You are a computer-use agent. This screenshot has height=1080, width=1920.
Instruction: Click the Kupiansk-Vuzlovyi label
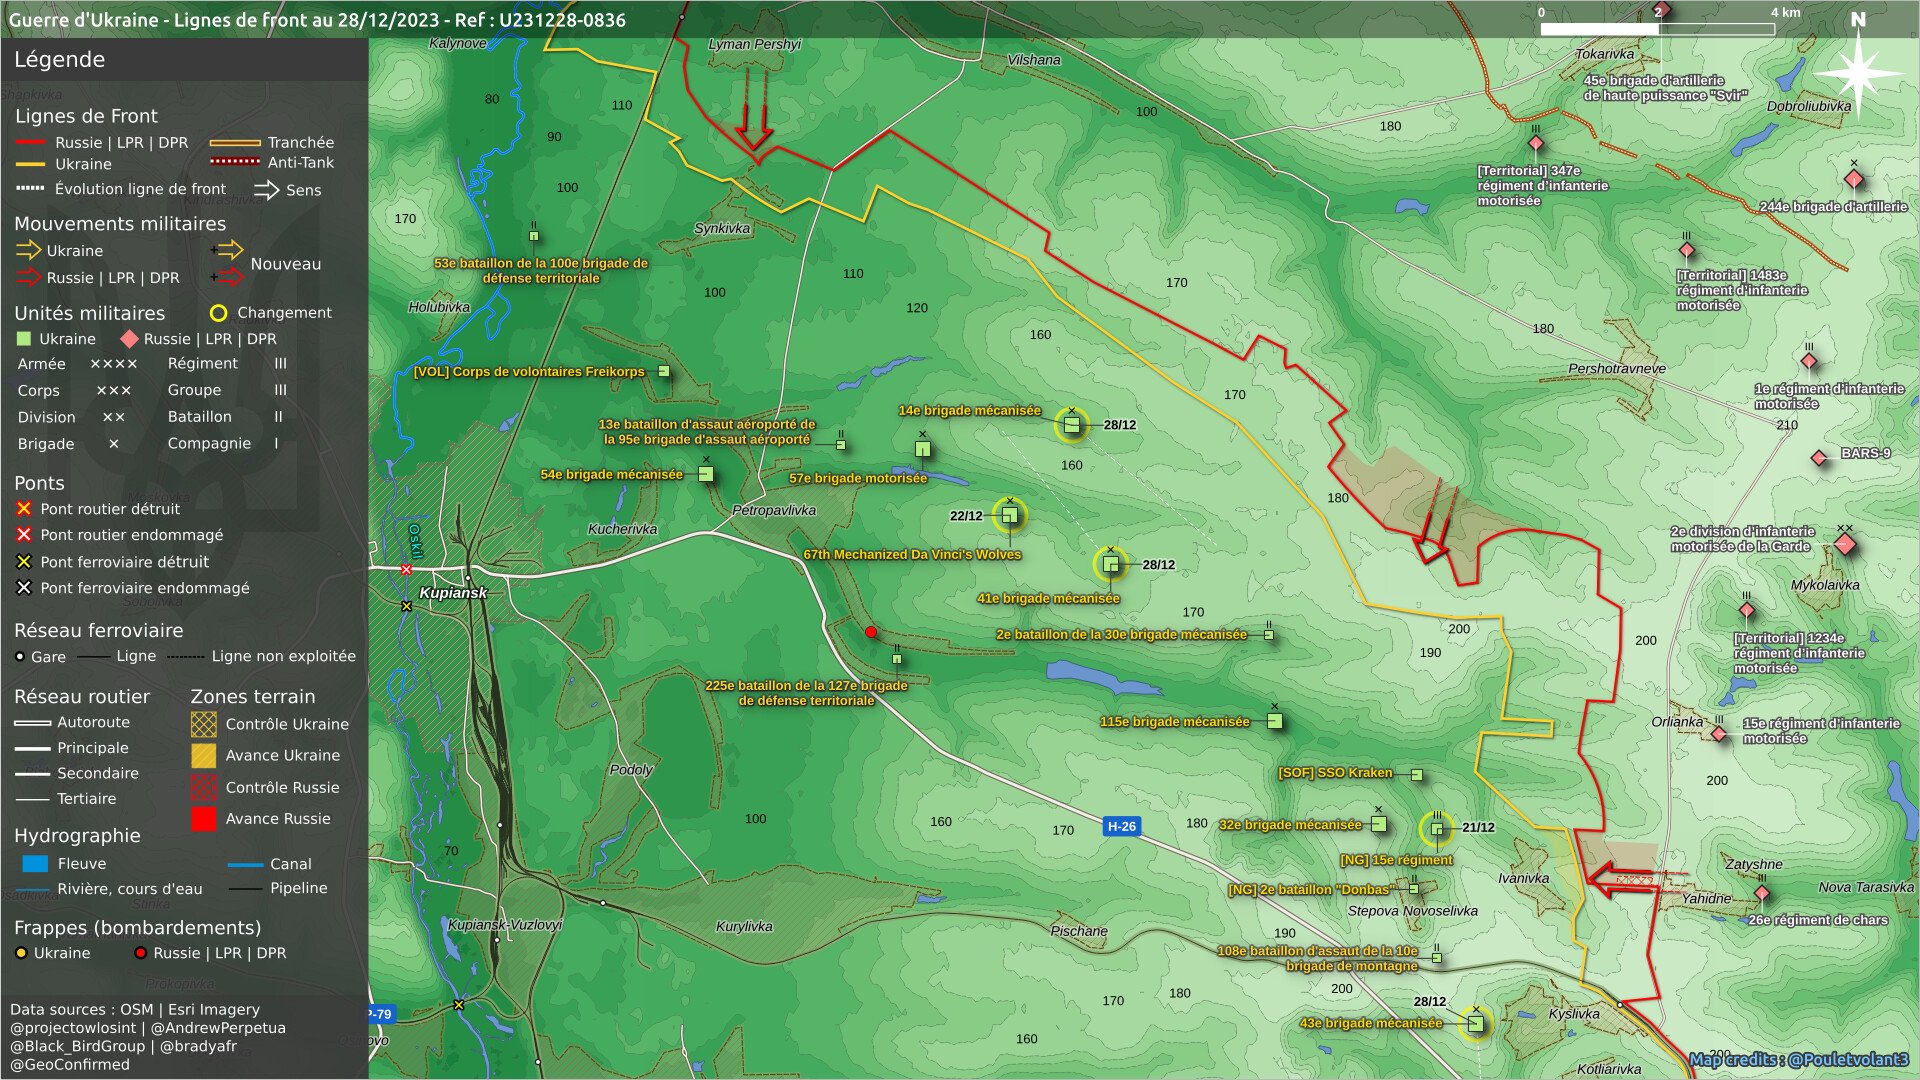505,925
